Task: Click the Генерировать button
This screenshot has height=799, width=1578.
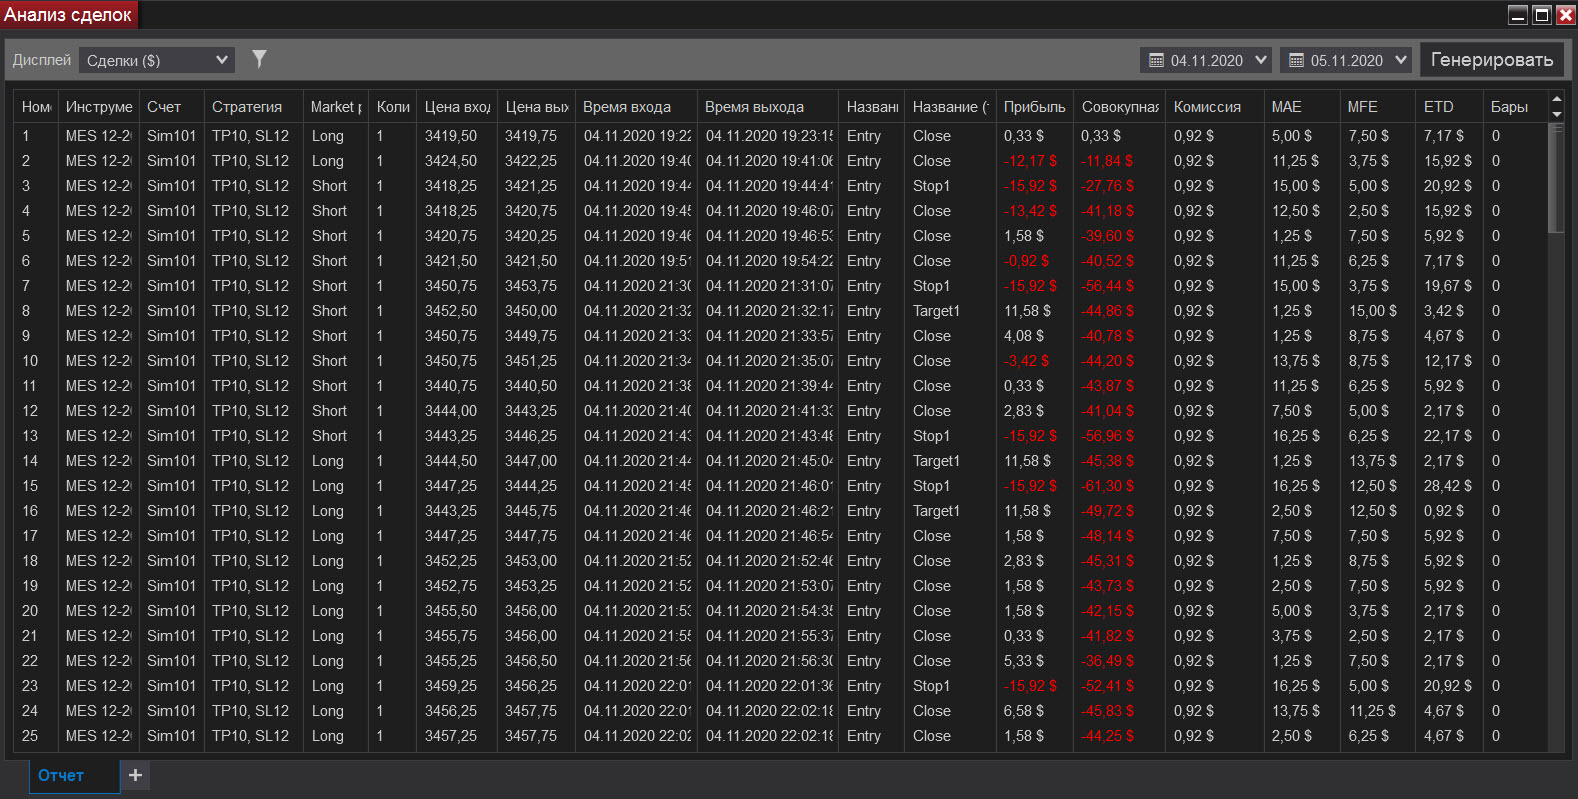Action: (x=1492, y=60)
